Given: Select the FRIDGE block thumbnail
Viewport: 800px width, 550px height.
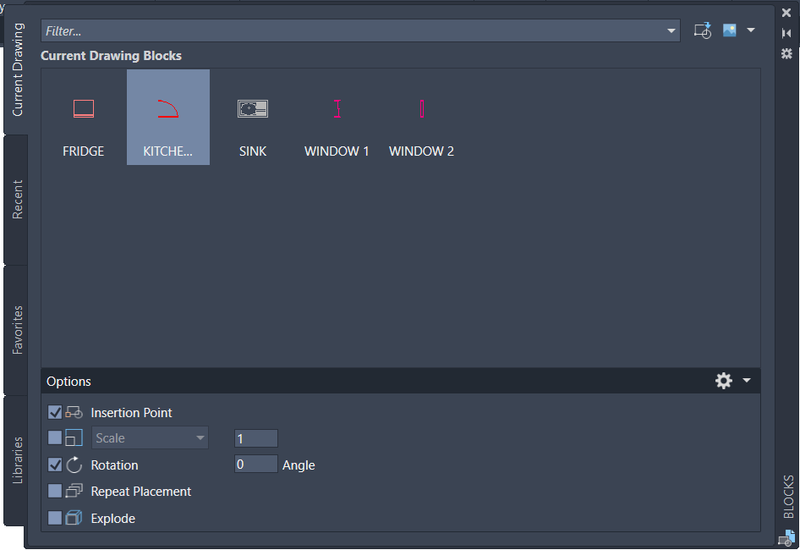Looking at the screenshot, I should [x=83, y=117].
